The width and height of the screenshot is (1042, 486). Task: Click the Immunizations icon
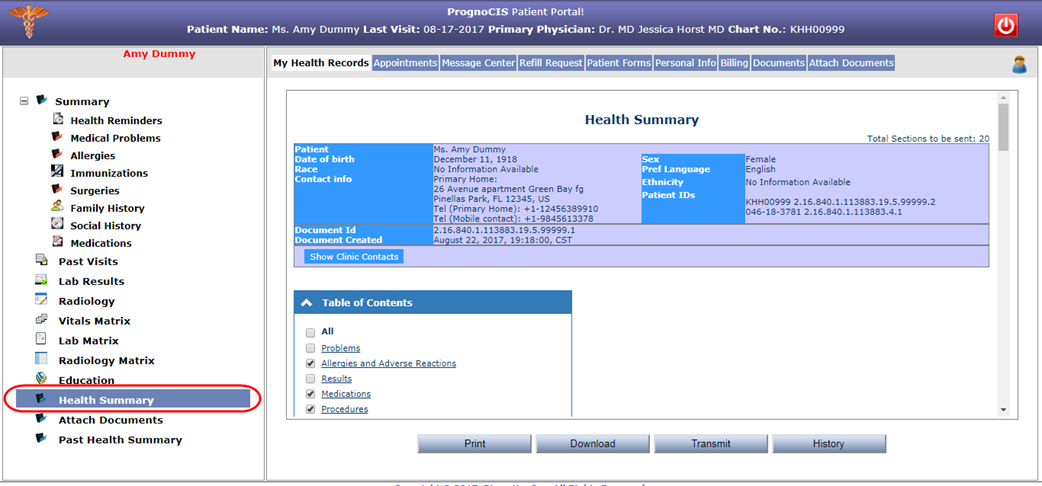click(x=58, y=172)
